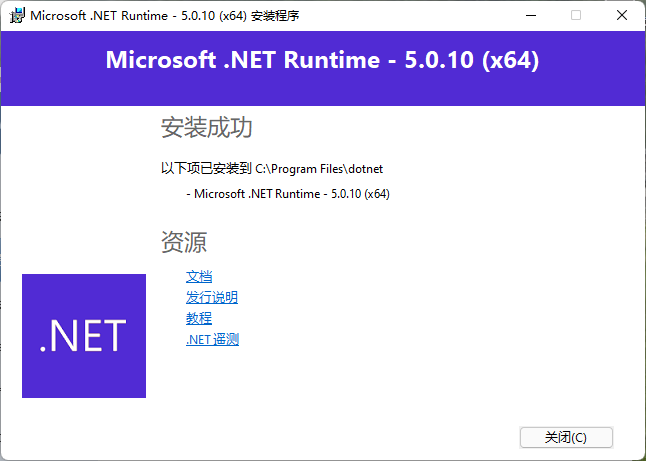Click the installed item list entry for the Runtime

[x=288, y=193]
